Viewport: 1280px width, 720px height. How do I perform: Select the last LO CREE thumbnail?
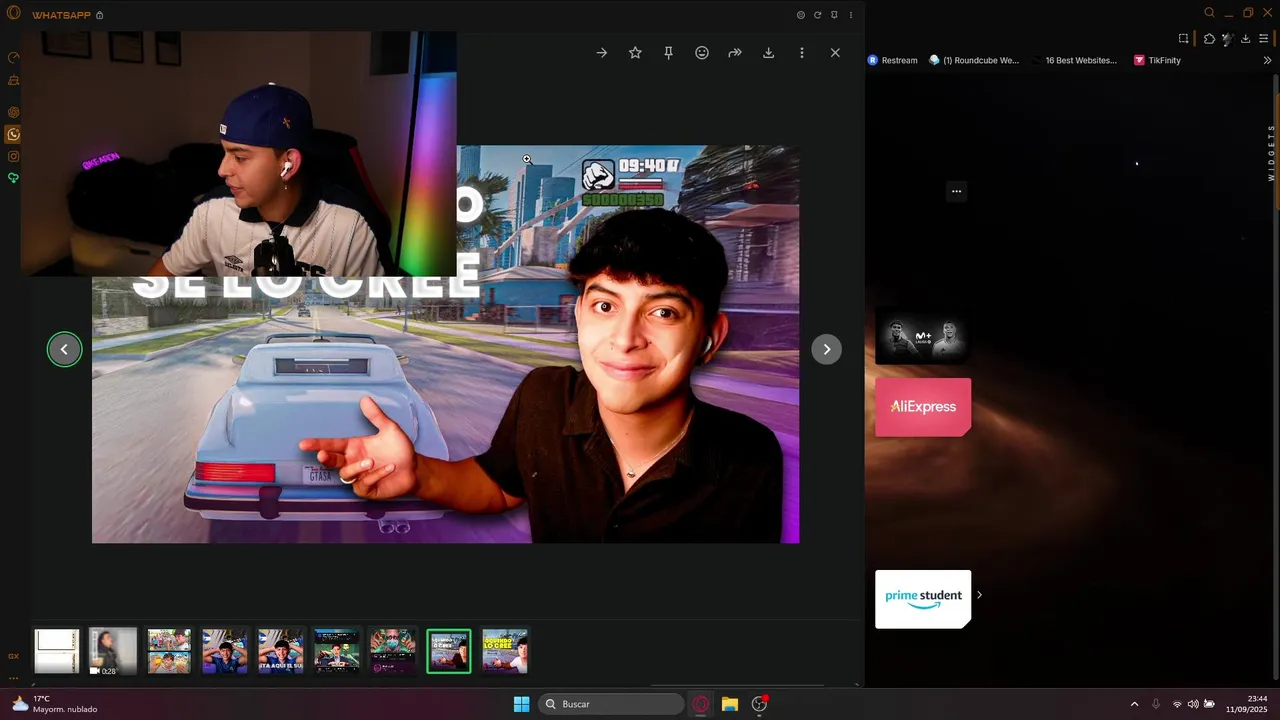click(x=505, y=651)
